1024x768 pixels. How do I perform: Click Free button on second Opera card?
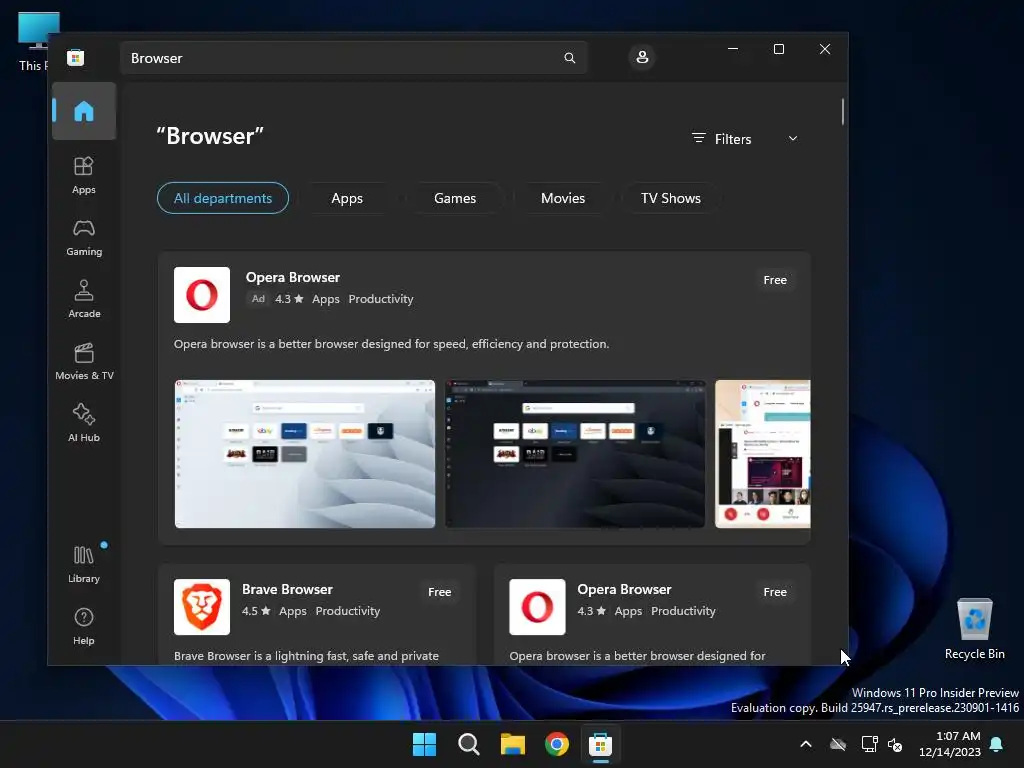775,592
